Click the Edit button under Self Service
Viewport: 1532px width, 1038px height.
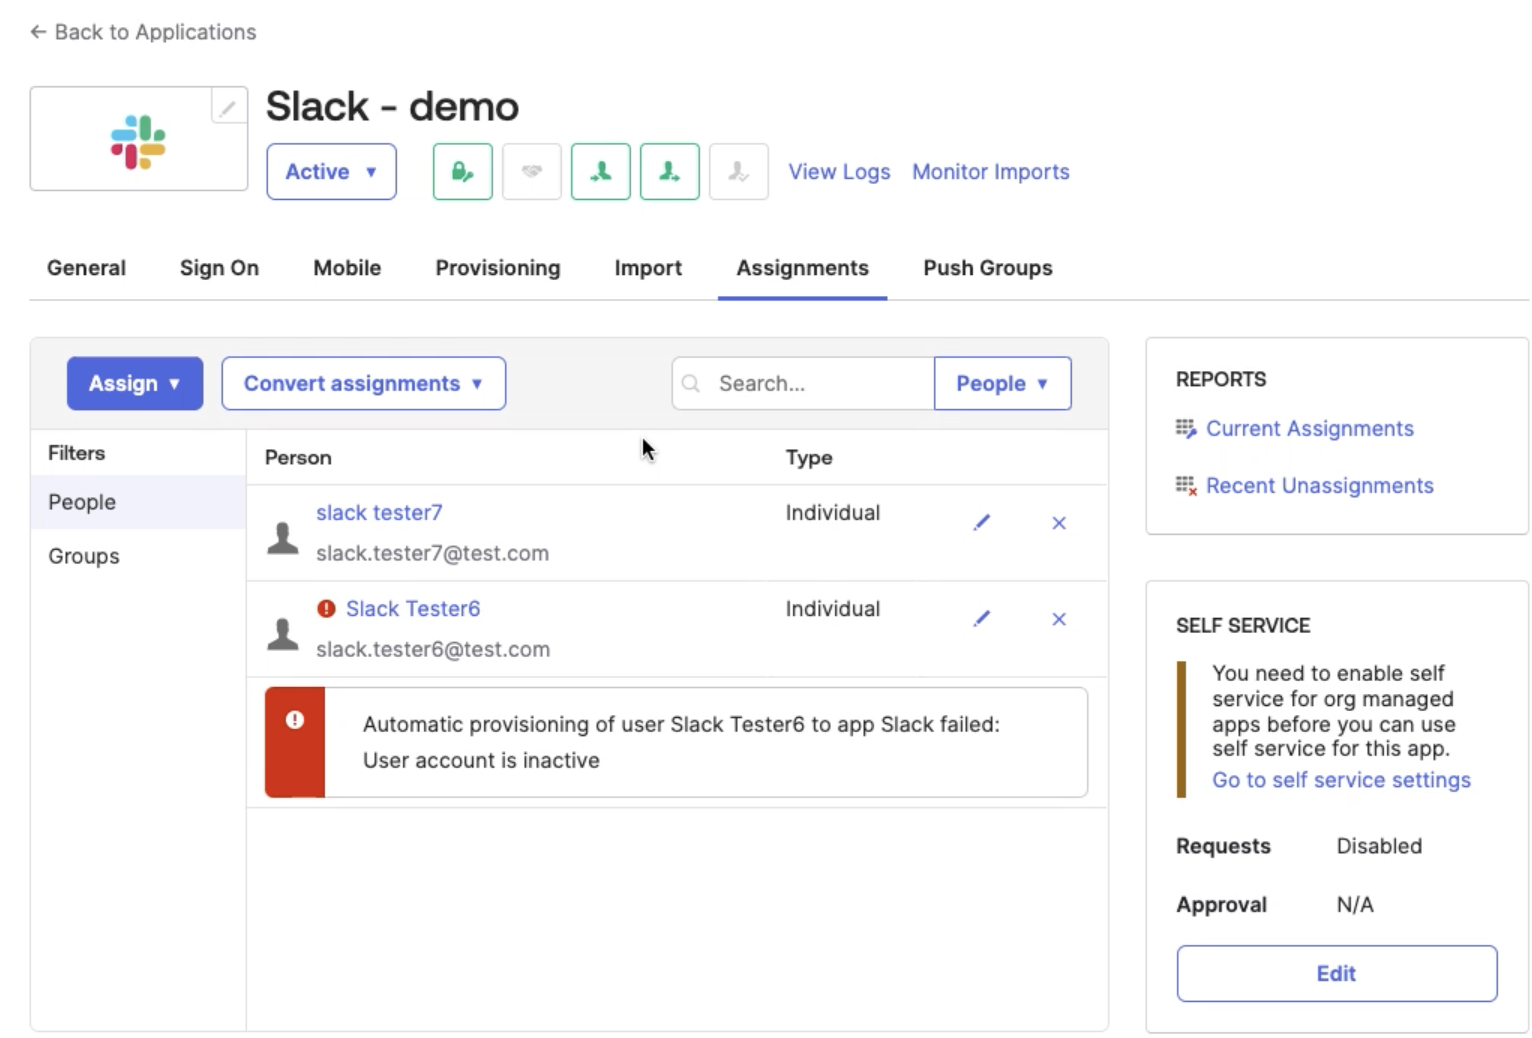(1336, 973)
